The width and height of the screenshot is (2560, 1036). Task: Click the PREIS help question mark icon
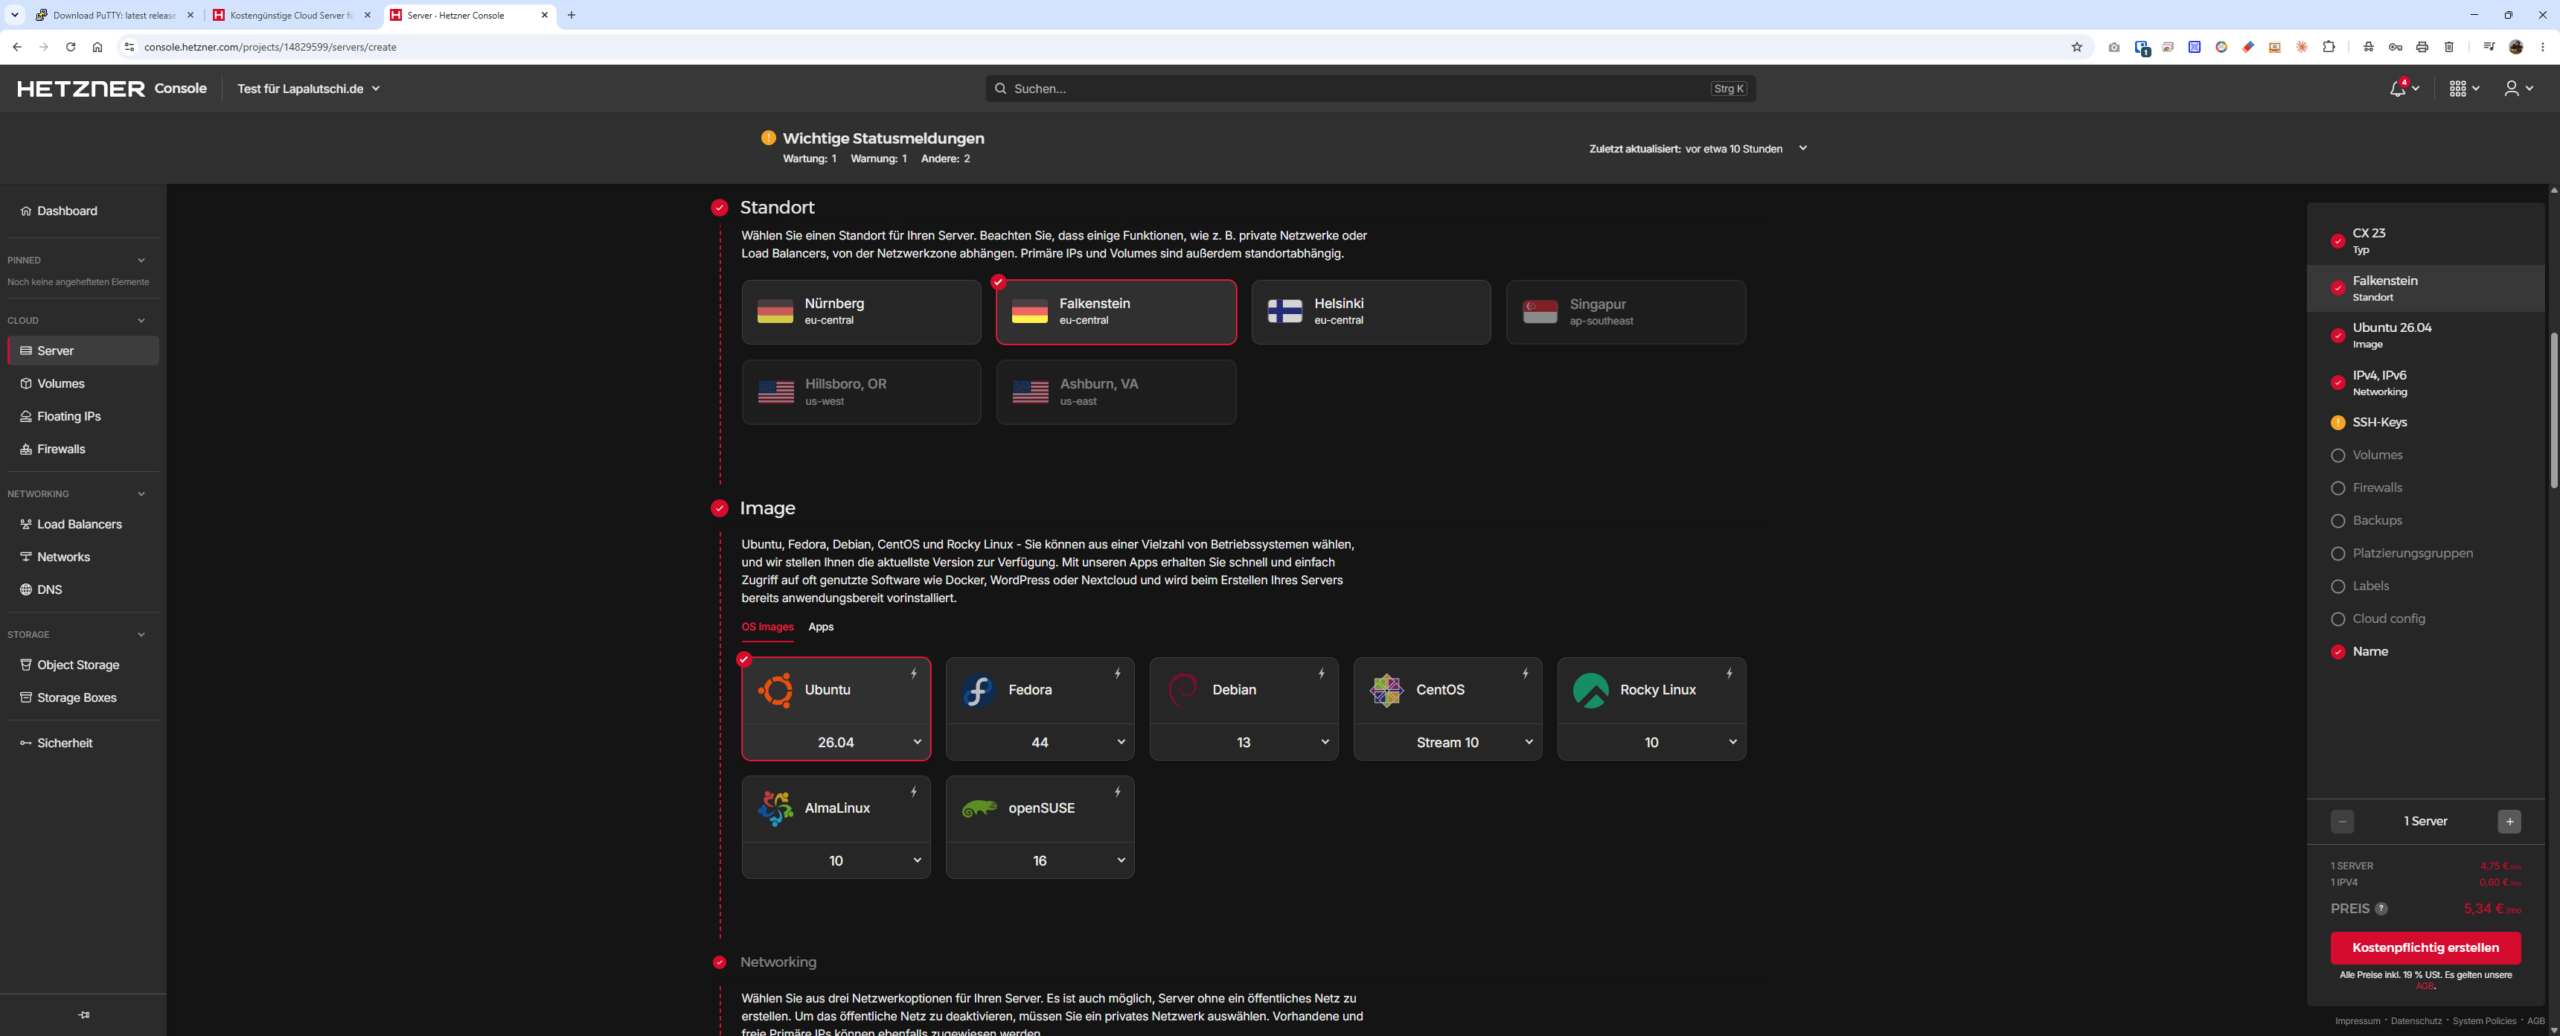(x=2381, y=909)
